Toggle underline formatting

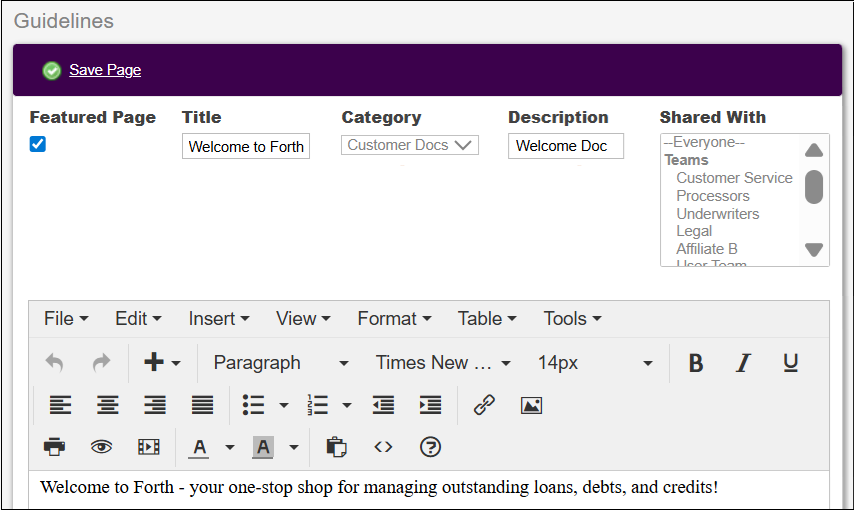click(790, 363)
